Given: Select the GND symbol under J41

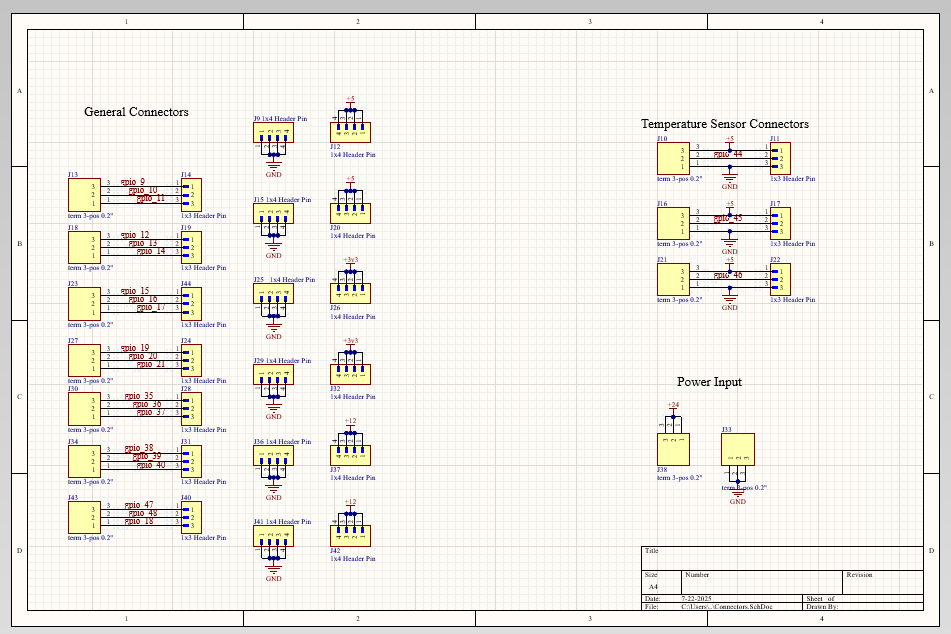Looking at the screenshot, I should (x=273, y=573).
